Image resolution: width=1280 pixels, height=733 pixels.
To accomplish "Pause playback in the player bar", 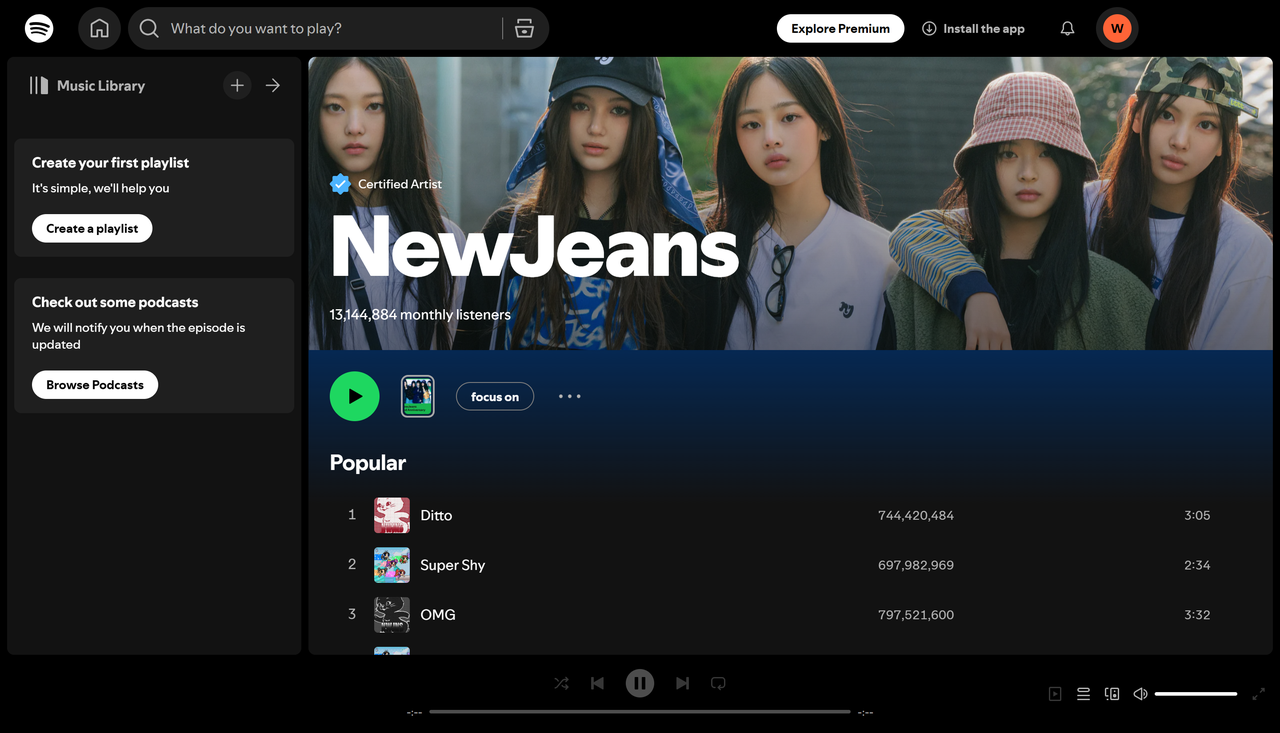I will click(640, 683).
